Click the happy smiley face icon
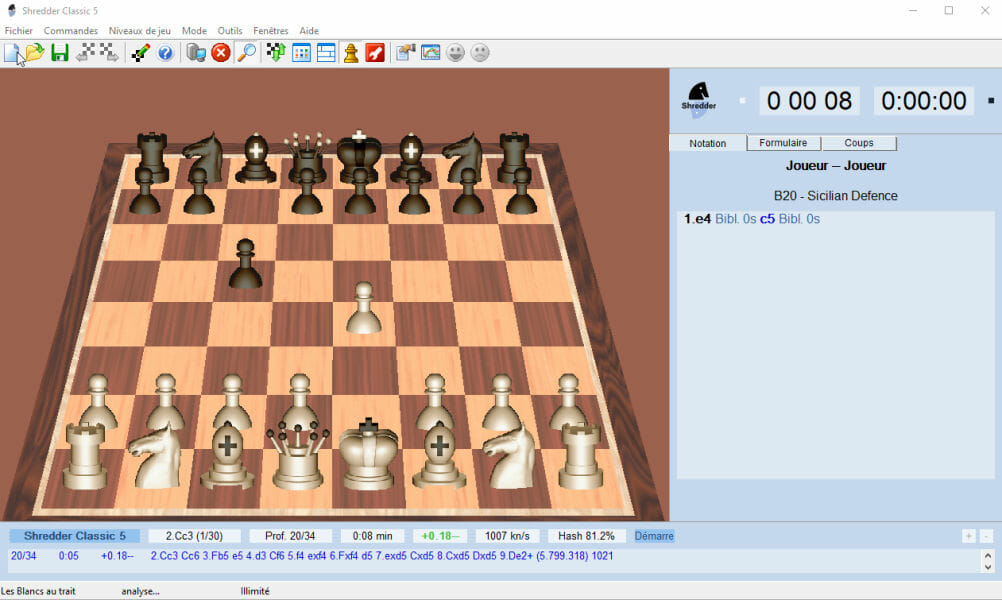1002x600 pixels. click(x=455, y=52)
